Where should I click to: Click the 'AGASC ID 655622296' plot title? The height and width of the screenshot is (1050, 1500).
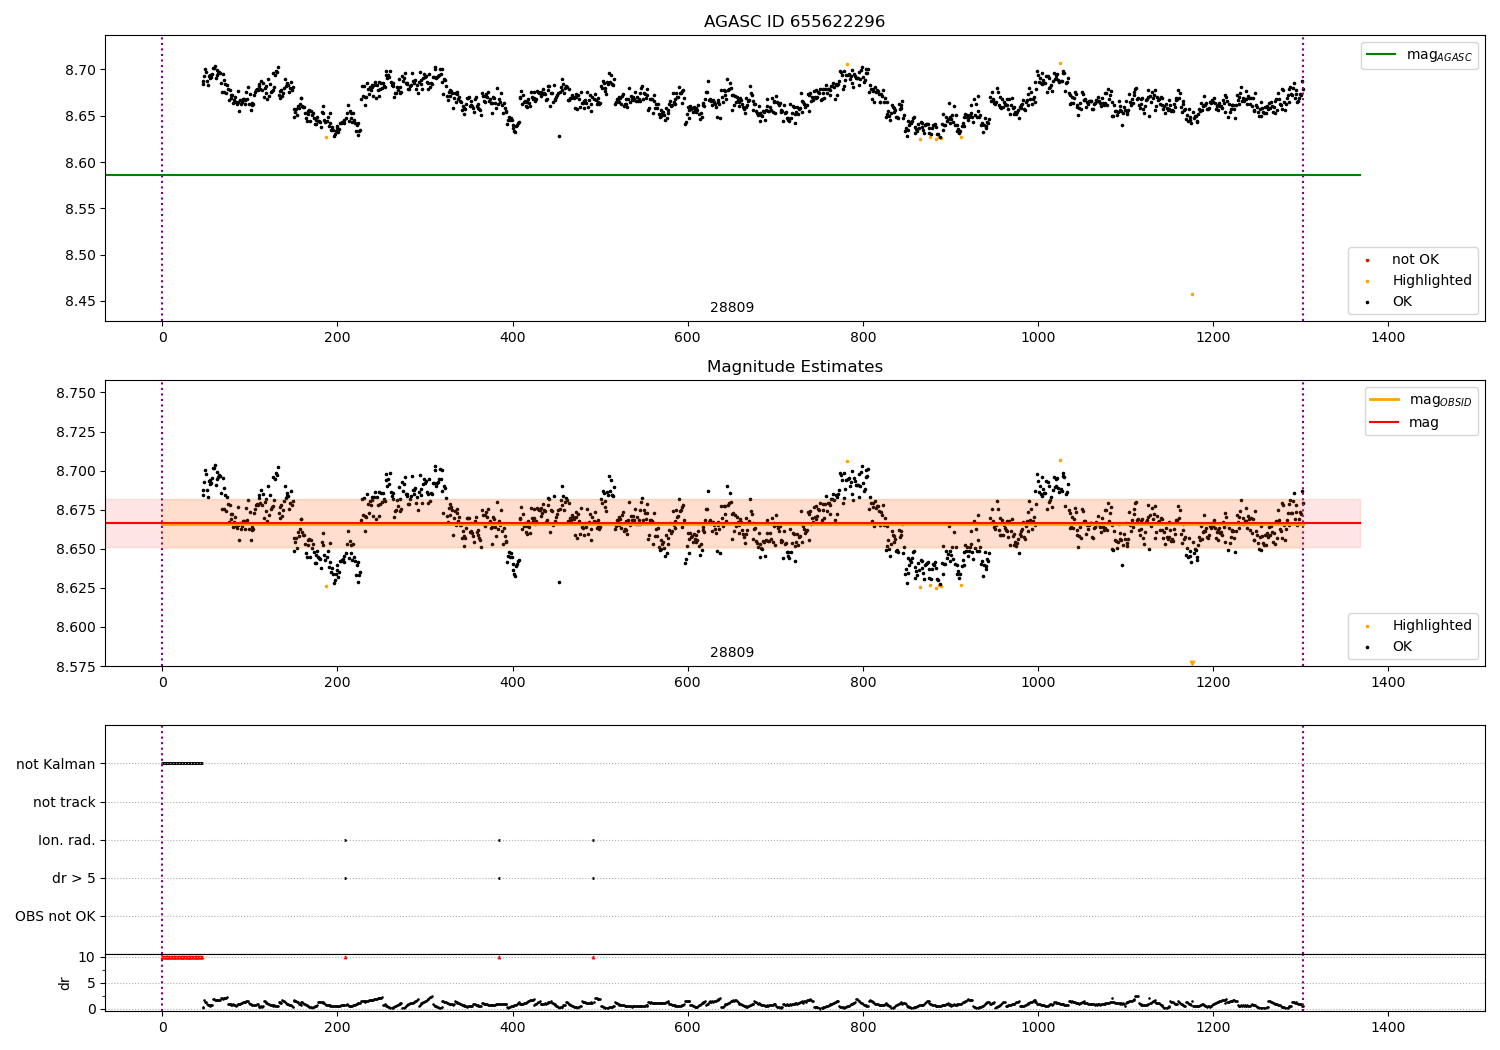point(794,22)
